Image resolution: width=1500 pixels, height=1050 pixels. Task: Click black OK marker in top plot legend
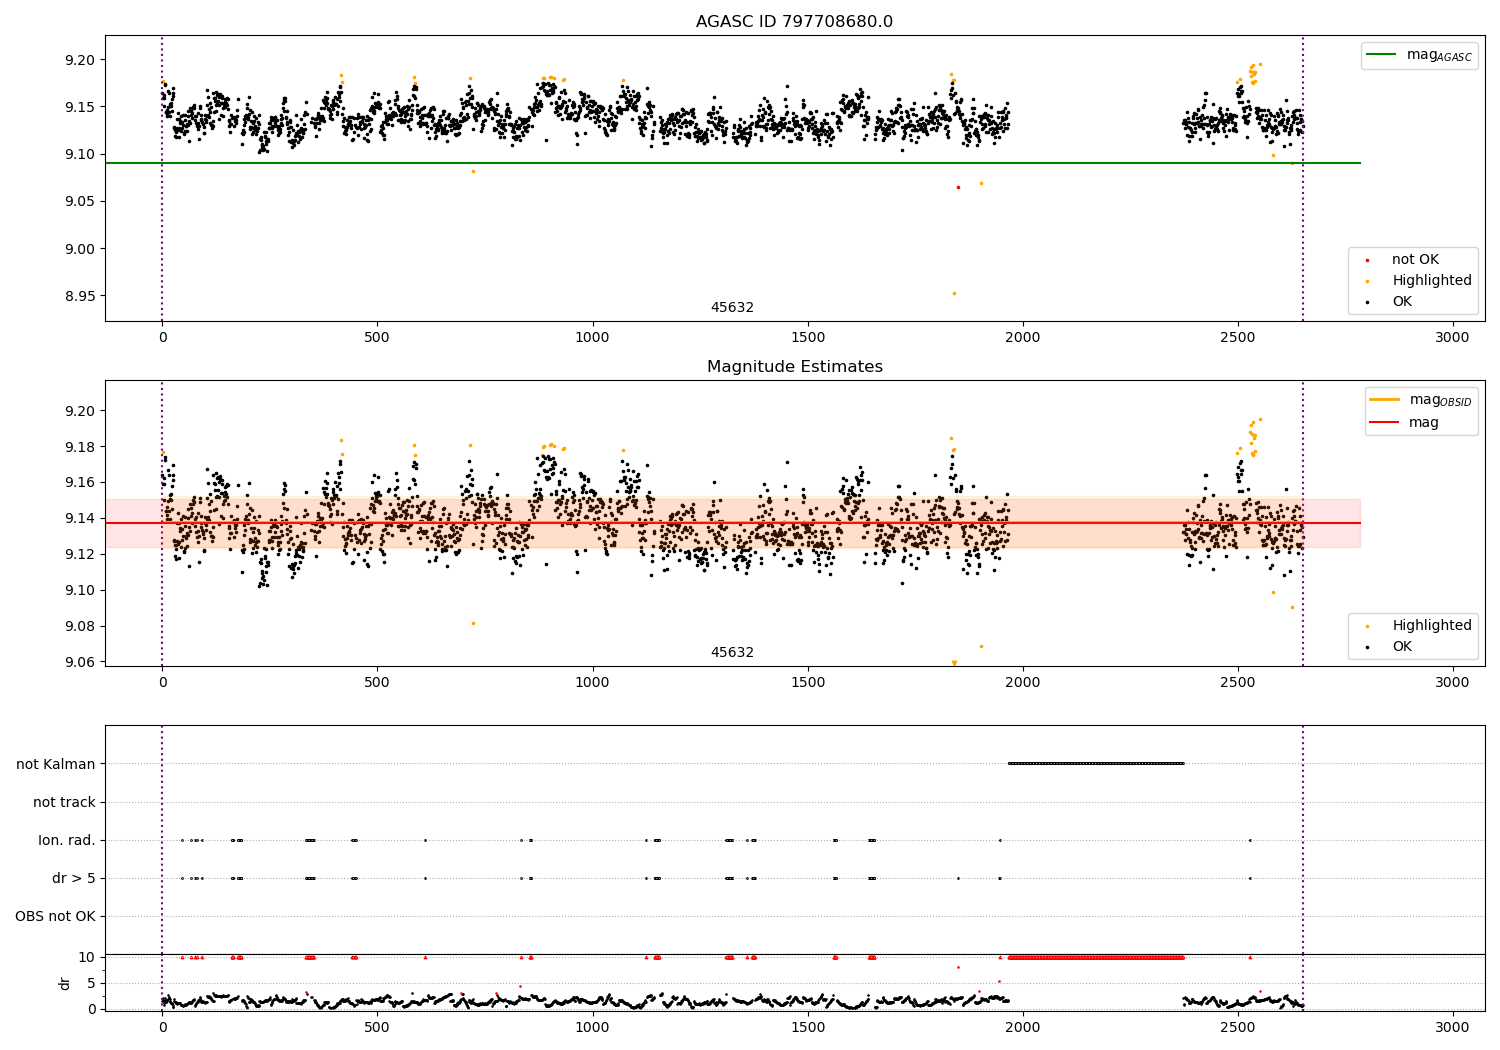[x=1368, y=302]
